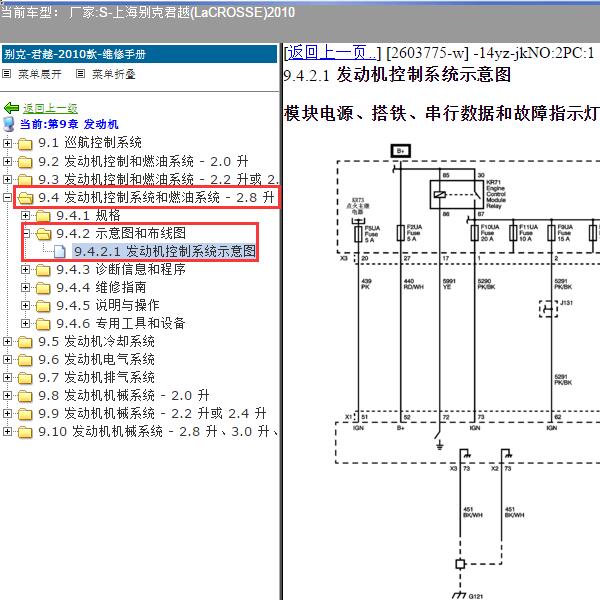Click the wiring diagram image
The width and height of the screenshot is (600, 600).
[x=468, y=371]
